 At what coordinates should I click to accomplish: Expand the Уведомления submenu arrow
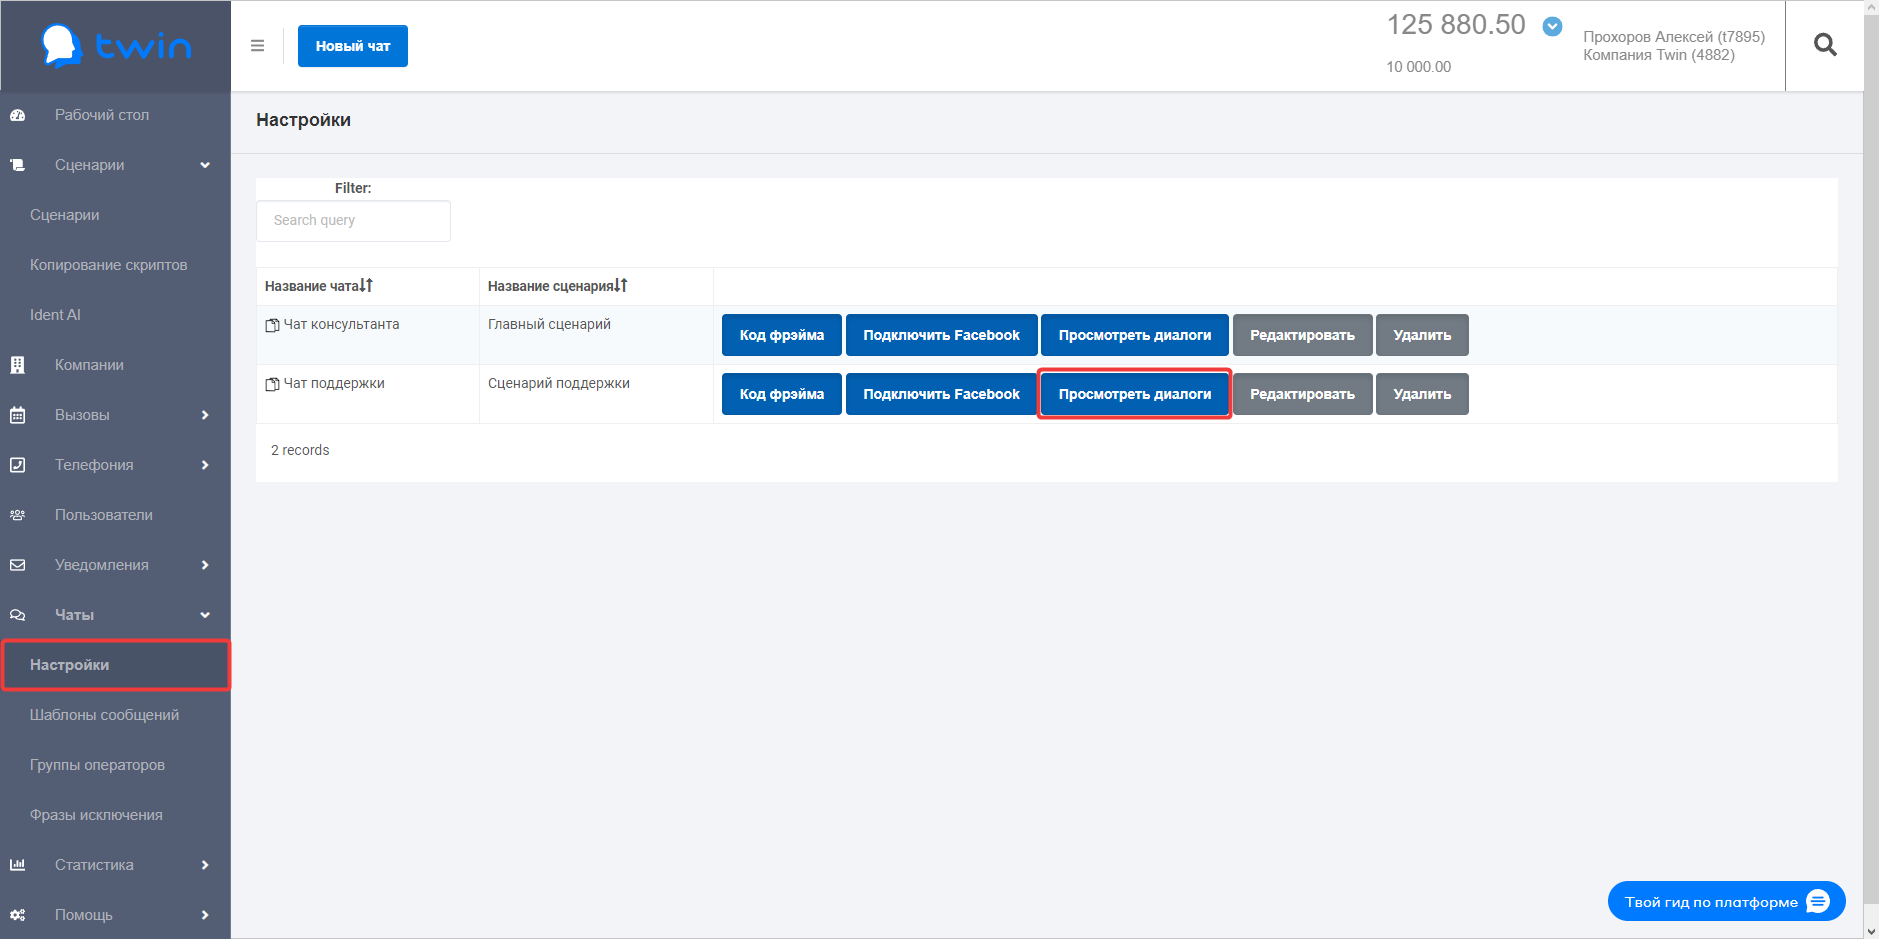(x=205, y=565)
